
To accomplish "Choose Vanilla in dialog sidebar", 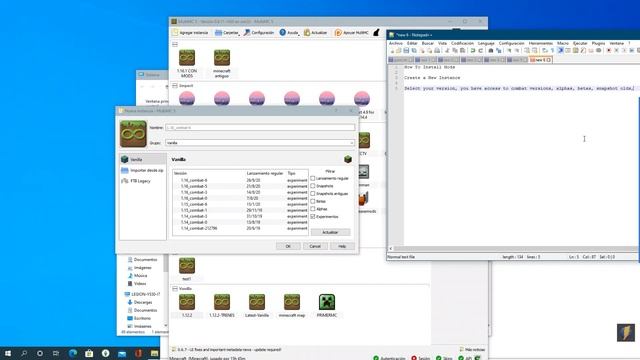I will pos(143,160).
